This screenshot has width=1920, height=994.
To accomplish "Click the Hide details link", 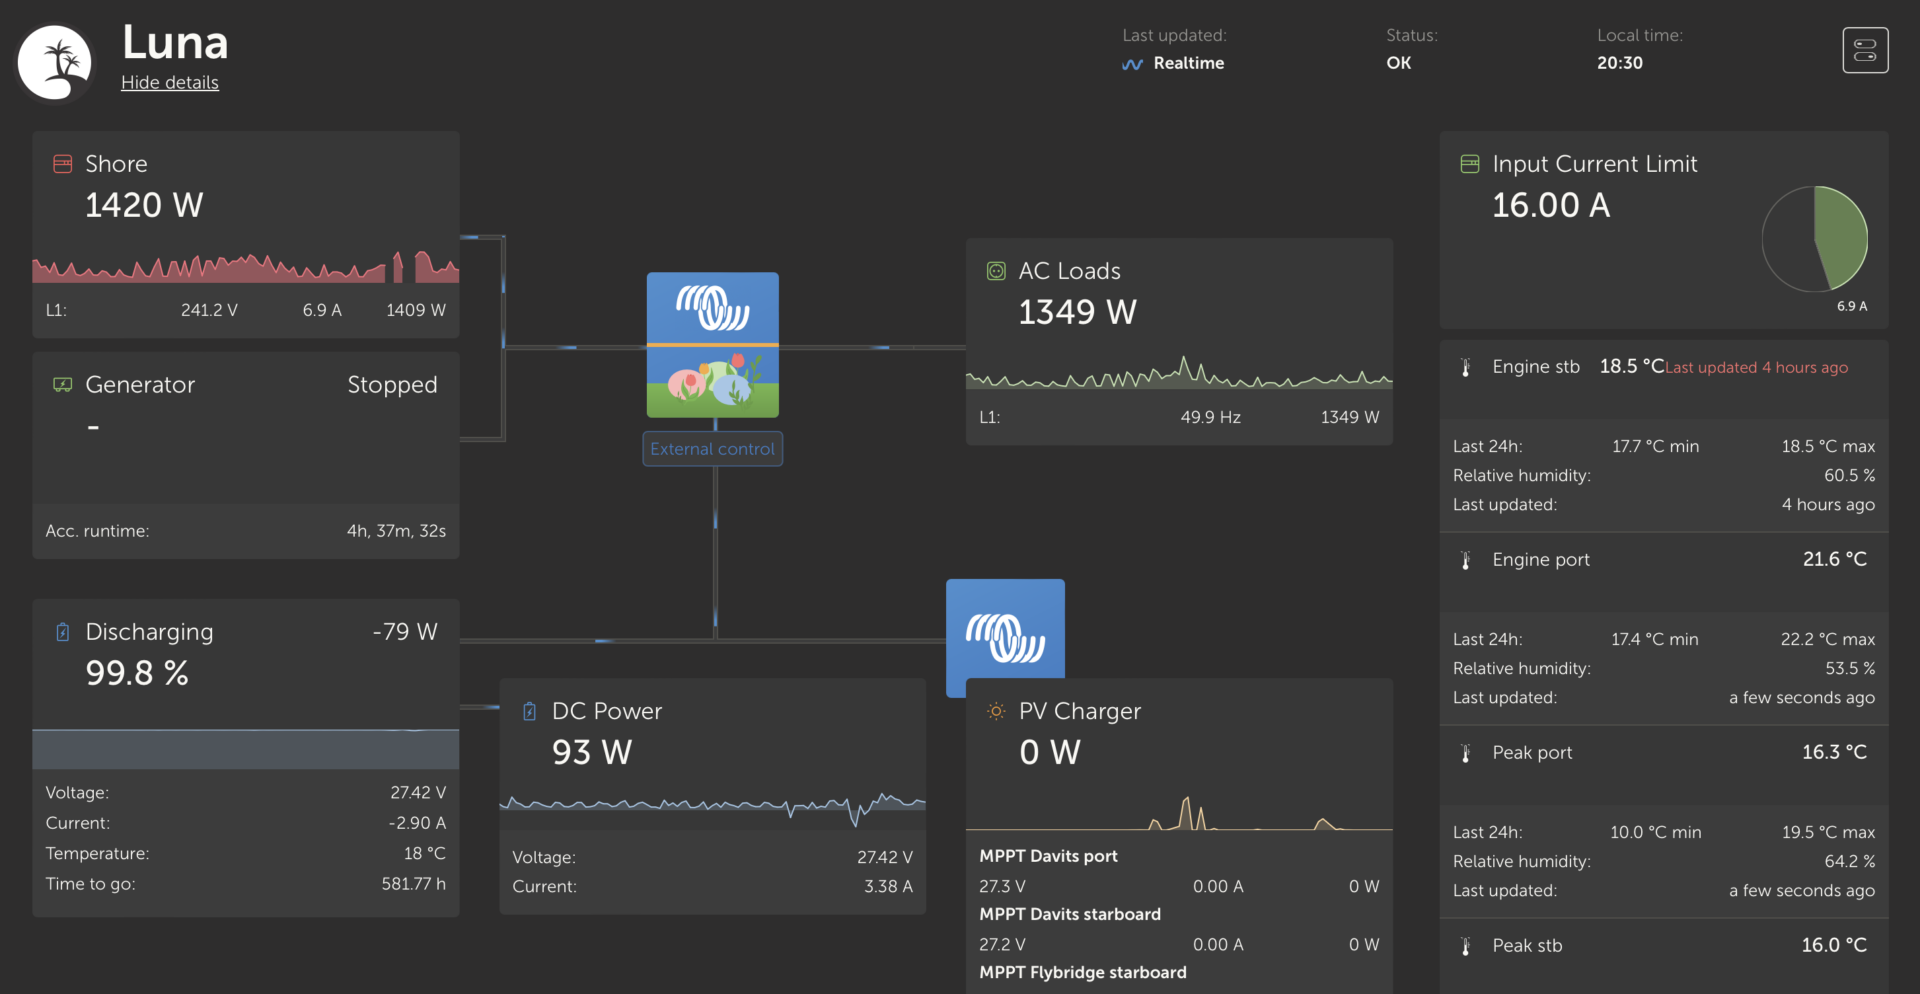I will click(x=170, y=83).
